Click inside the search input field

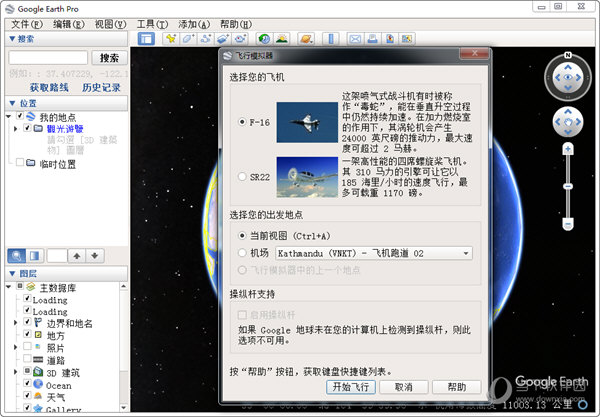click(x=48, y=58)
